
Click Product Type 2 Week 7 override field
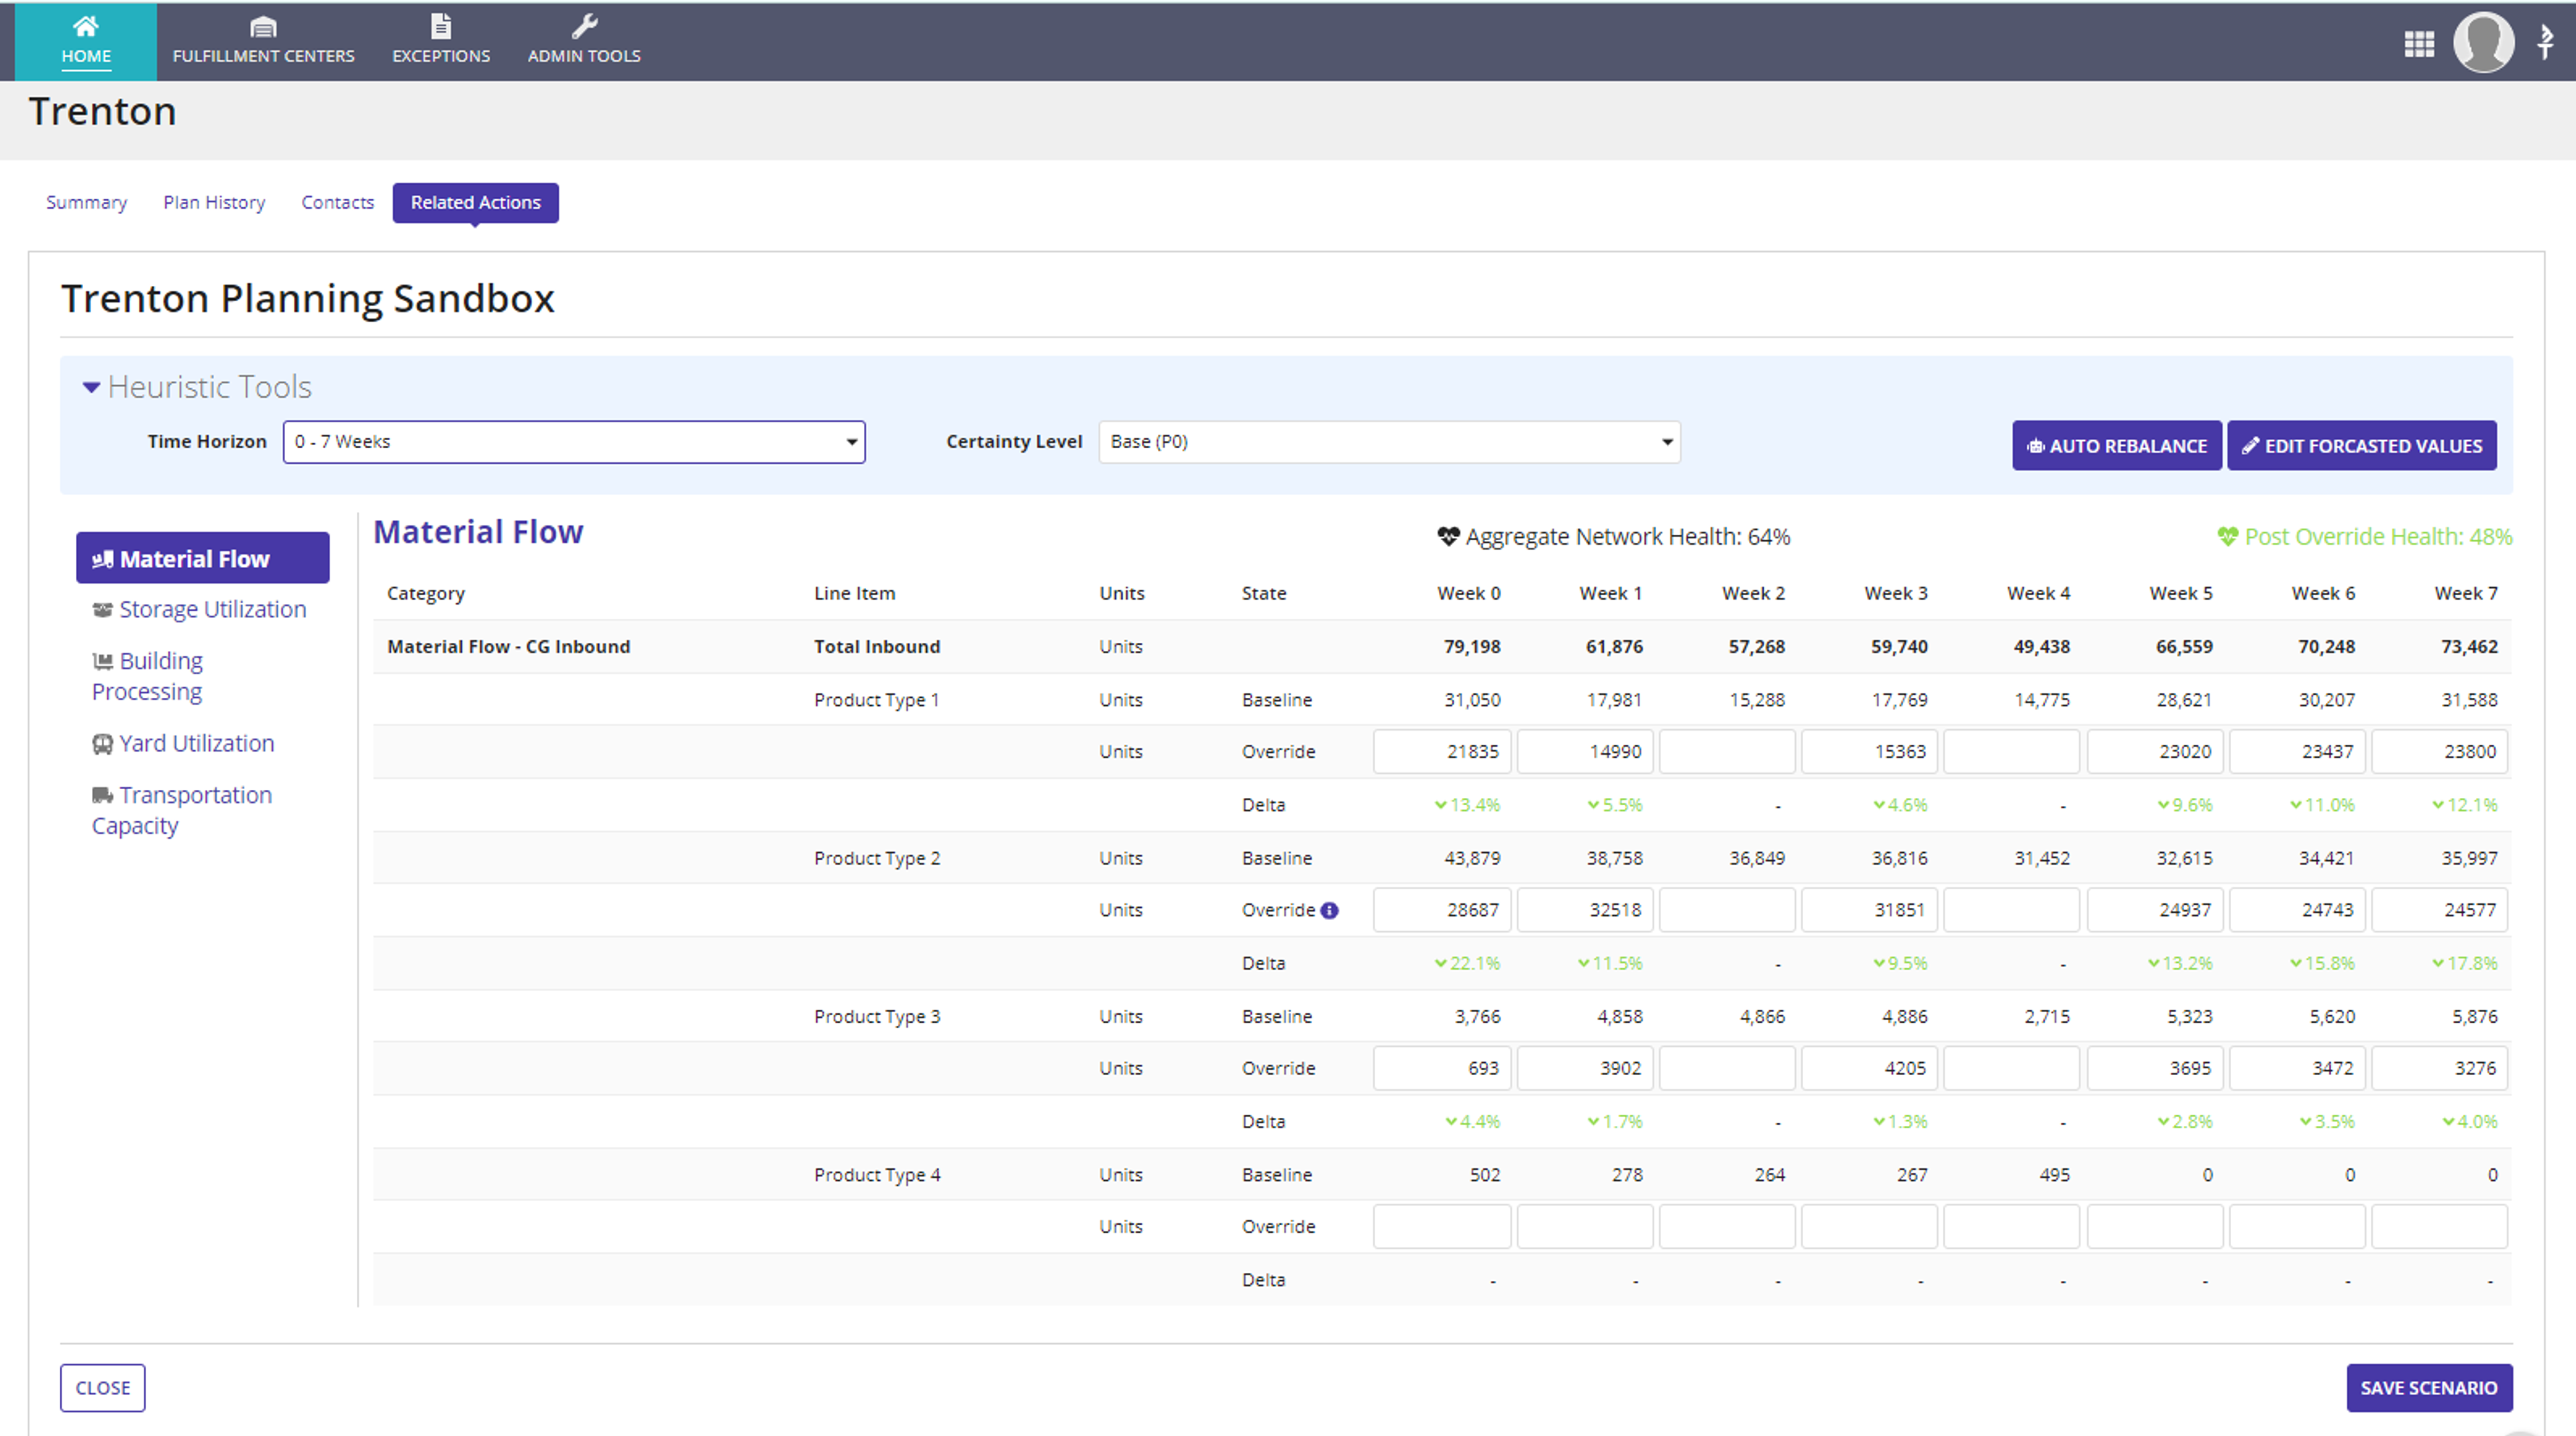pos(2439,910)
